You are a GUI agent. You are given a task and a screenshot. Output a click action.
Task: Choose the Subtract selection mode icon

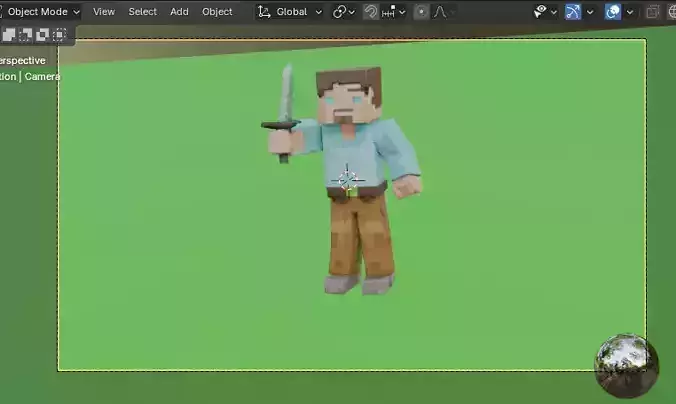point(25,34)
